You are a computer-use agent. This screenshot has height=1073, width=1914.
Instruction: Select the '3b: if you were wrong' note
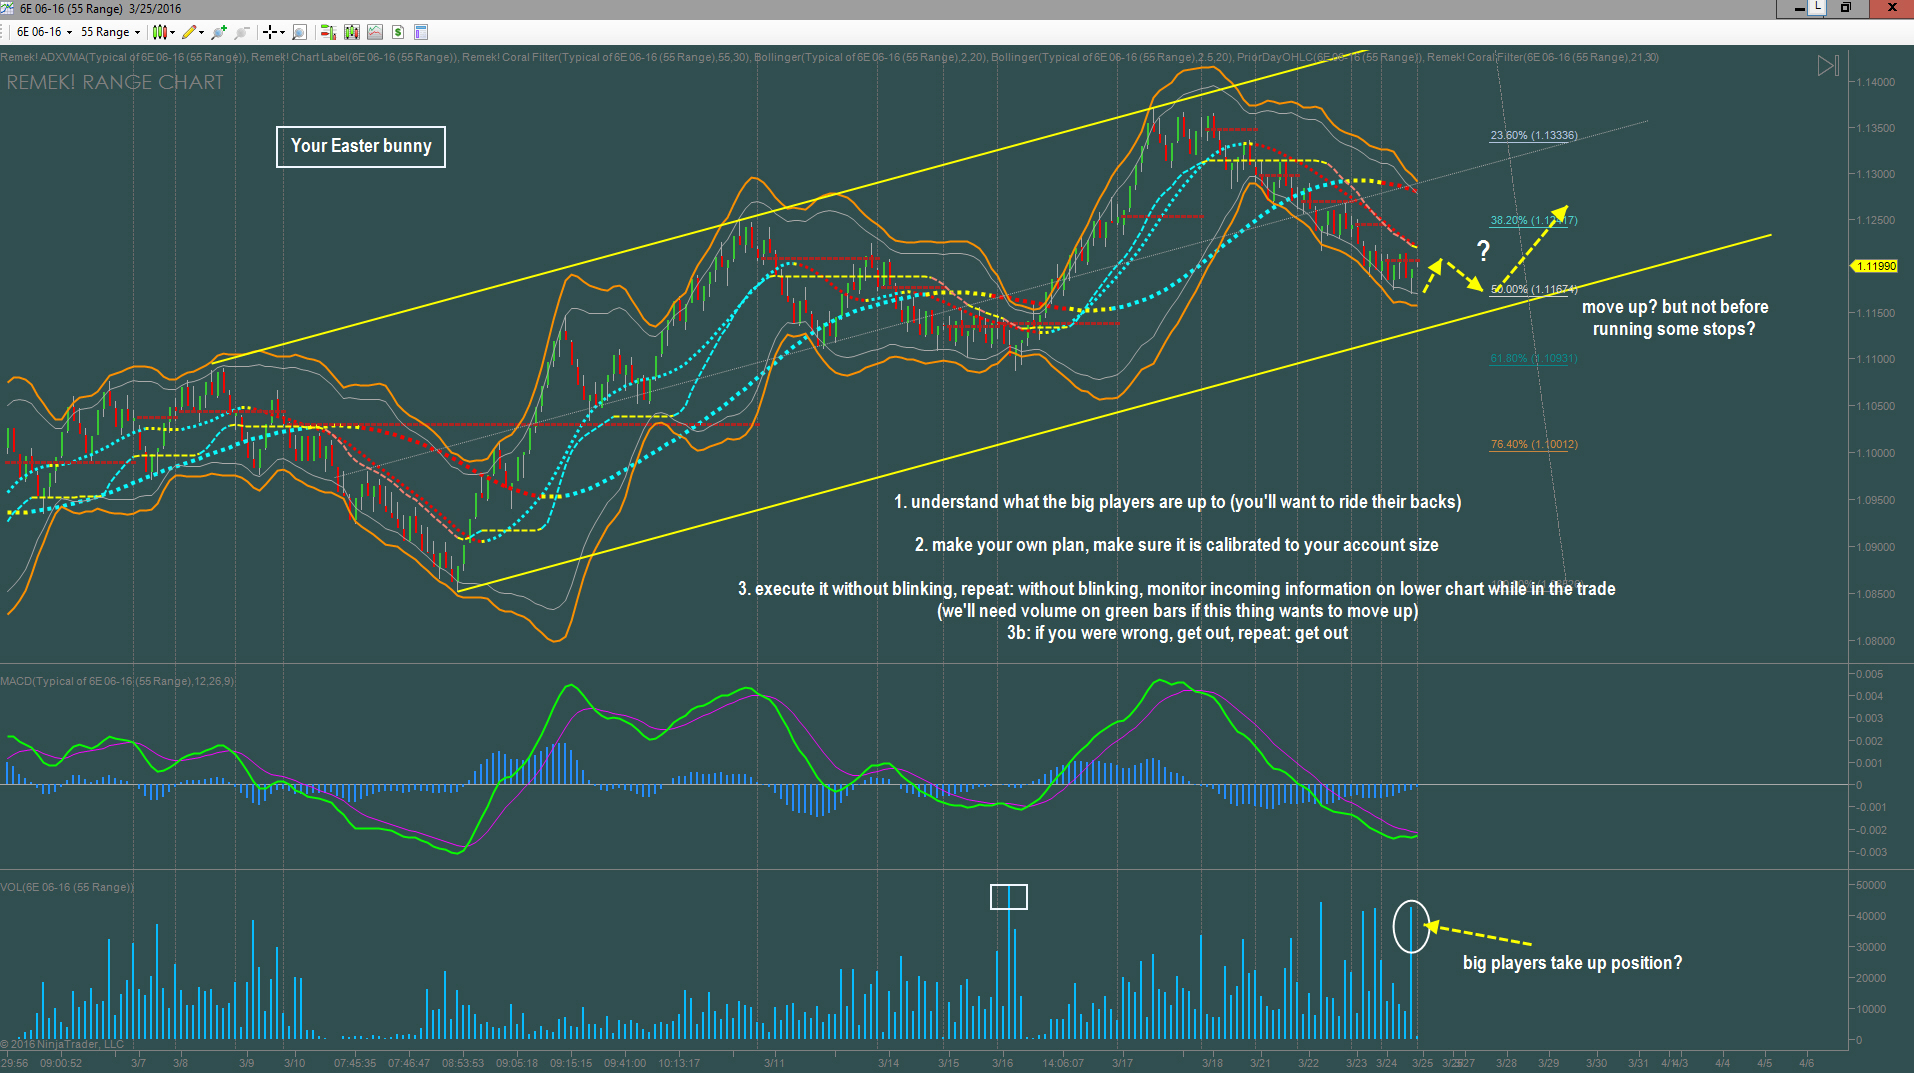[1177, 633]
